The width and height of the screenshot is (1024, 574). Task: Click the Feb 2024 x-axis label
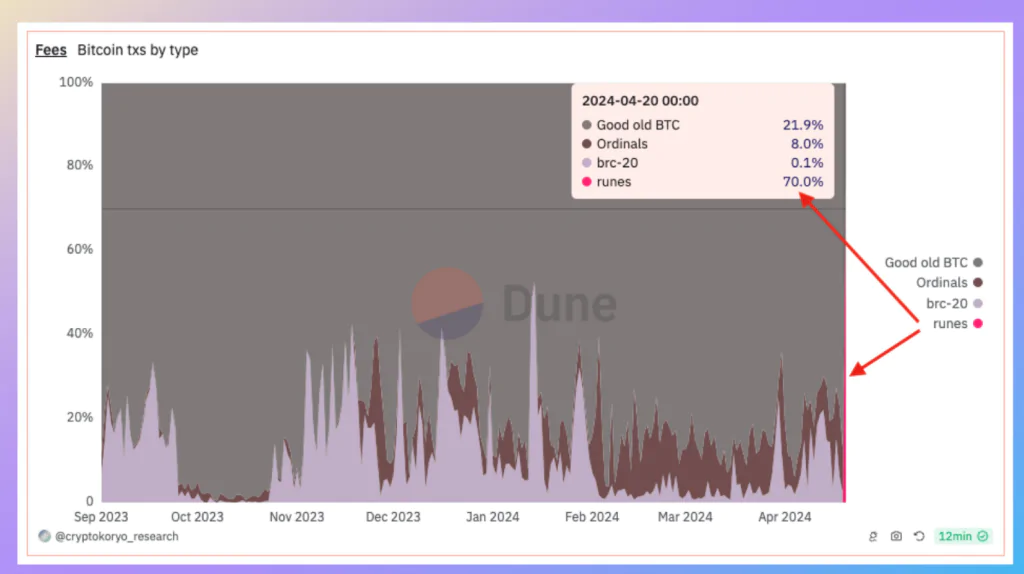(592, 517)
